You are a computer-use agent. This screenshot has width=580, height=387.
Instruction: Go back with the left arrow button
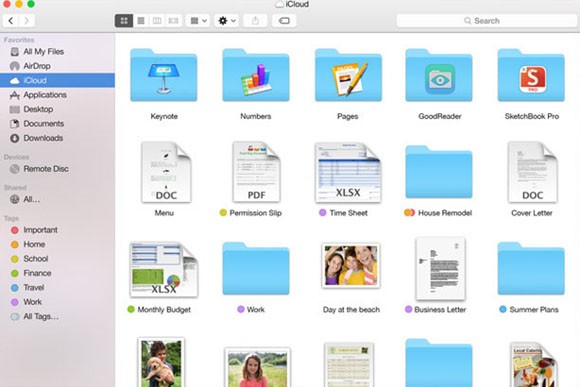coord(11,21)
